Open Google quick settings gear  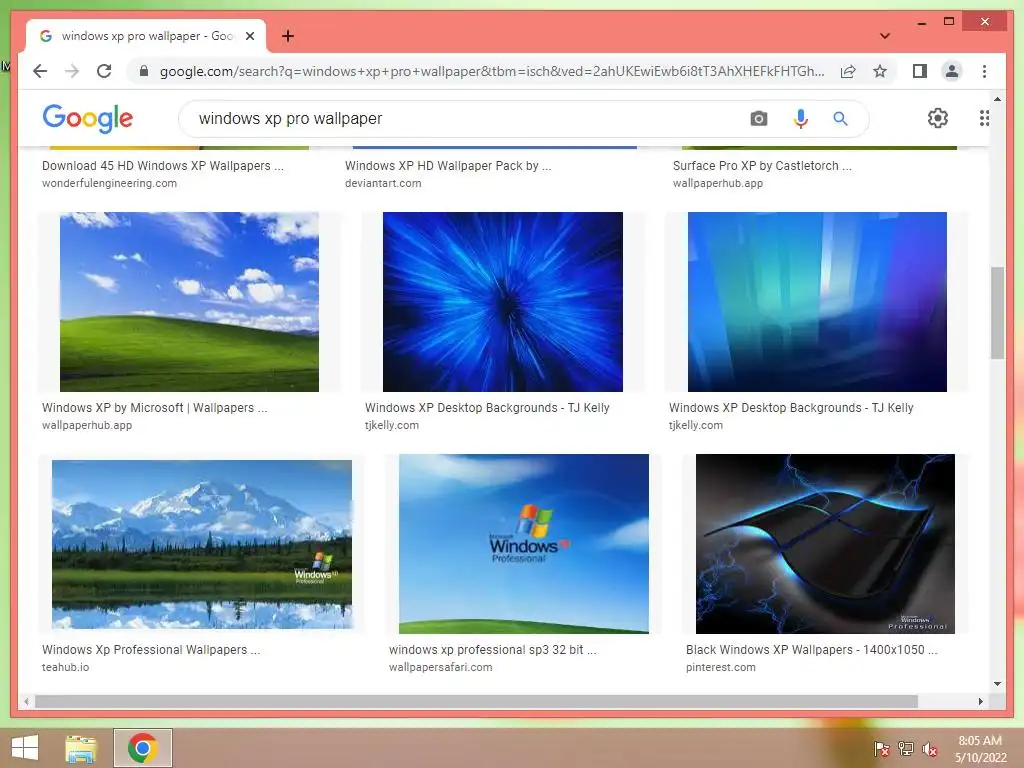point(938,118)
